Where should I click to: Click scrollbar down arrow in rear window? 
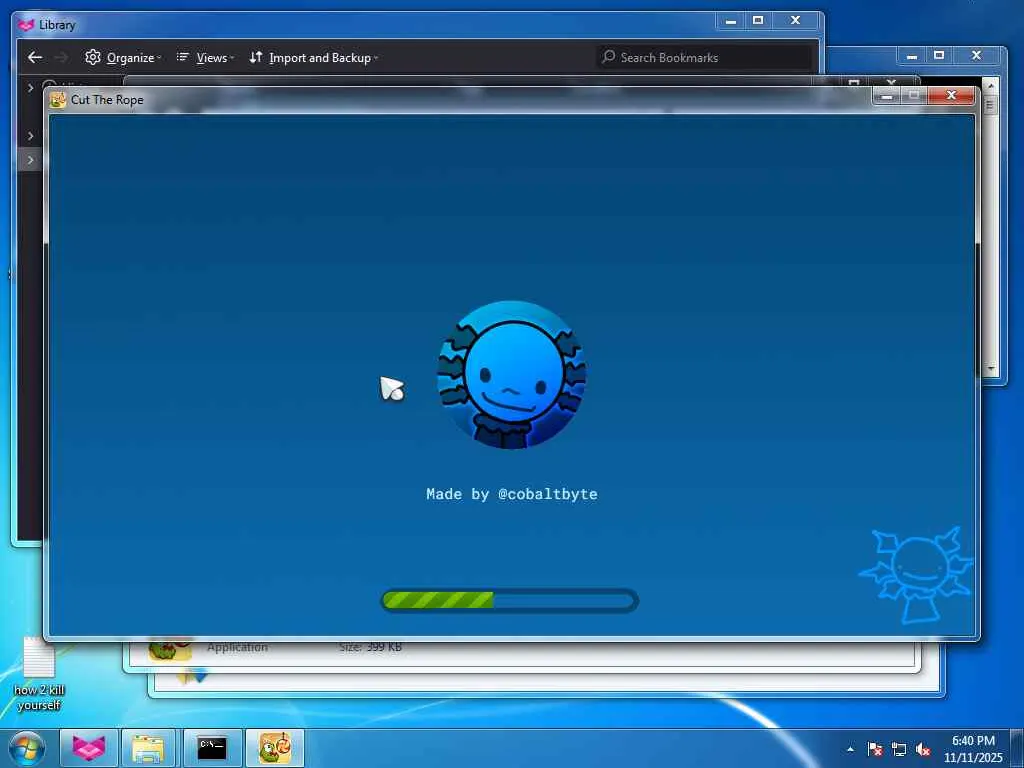click(991, 370)
